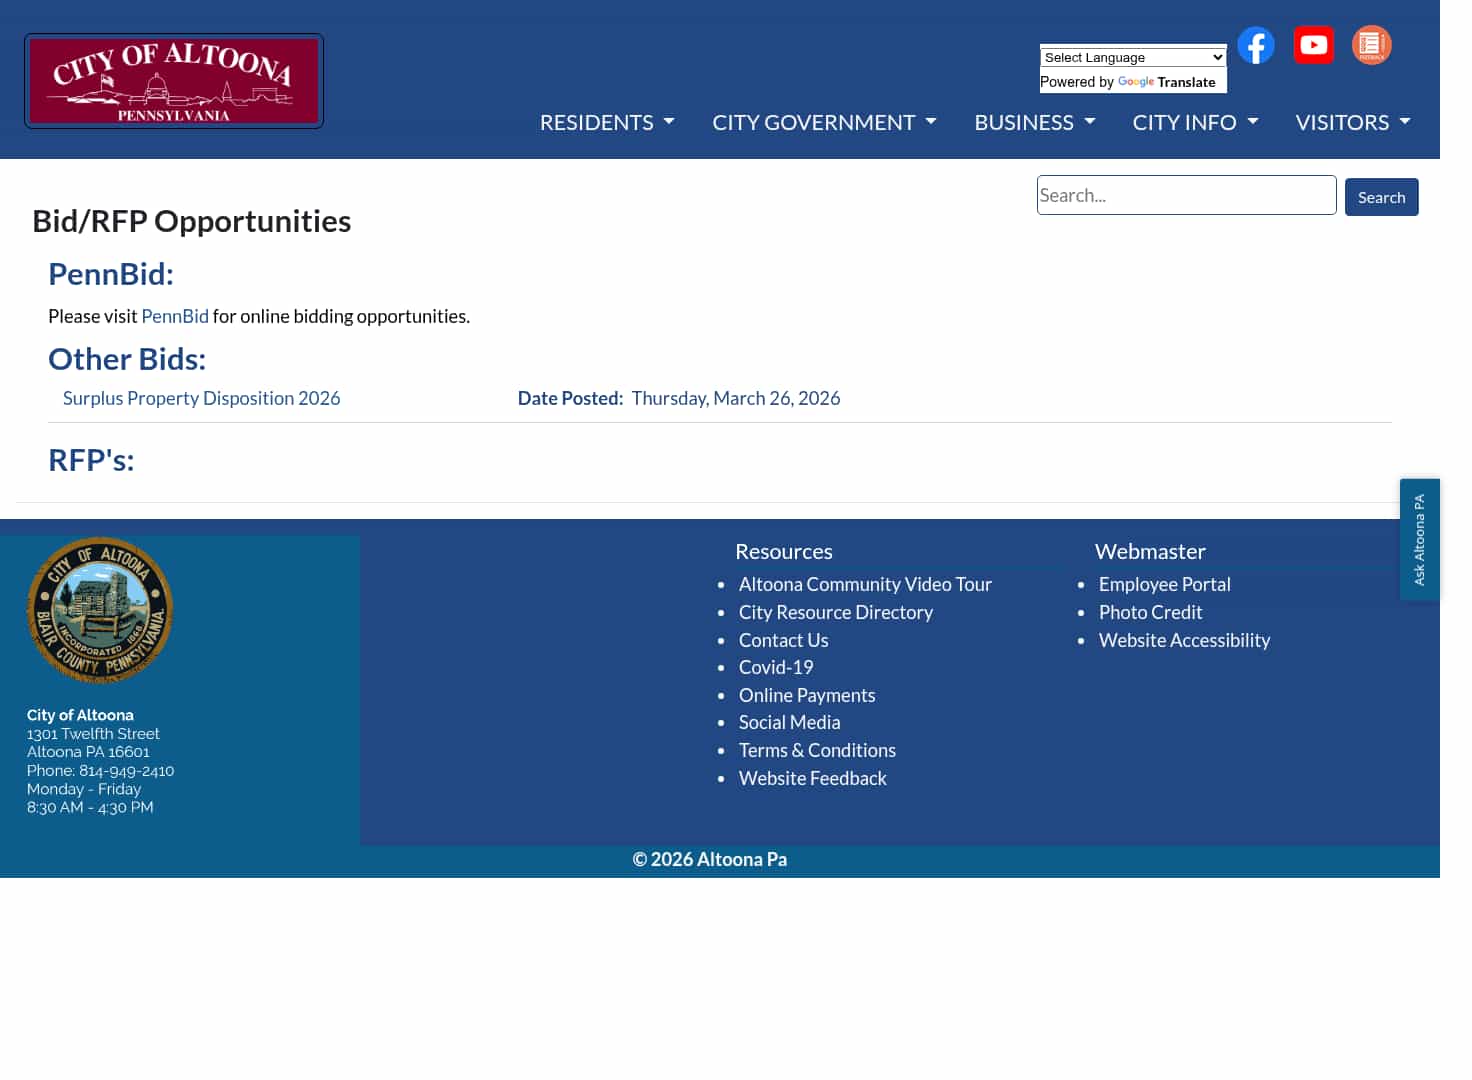Viewport: 1472px width, 1080px height.
Task: Open the Photo Credit link
Action: [x=1151, y=612]
